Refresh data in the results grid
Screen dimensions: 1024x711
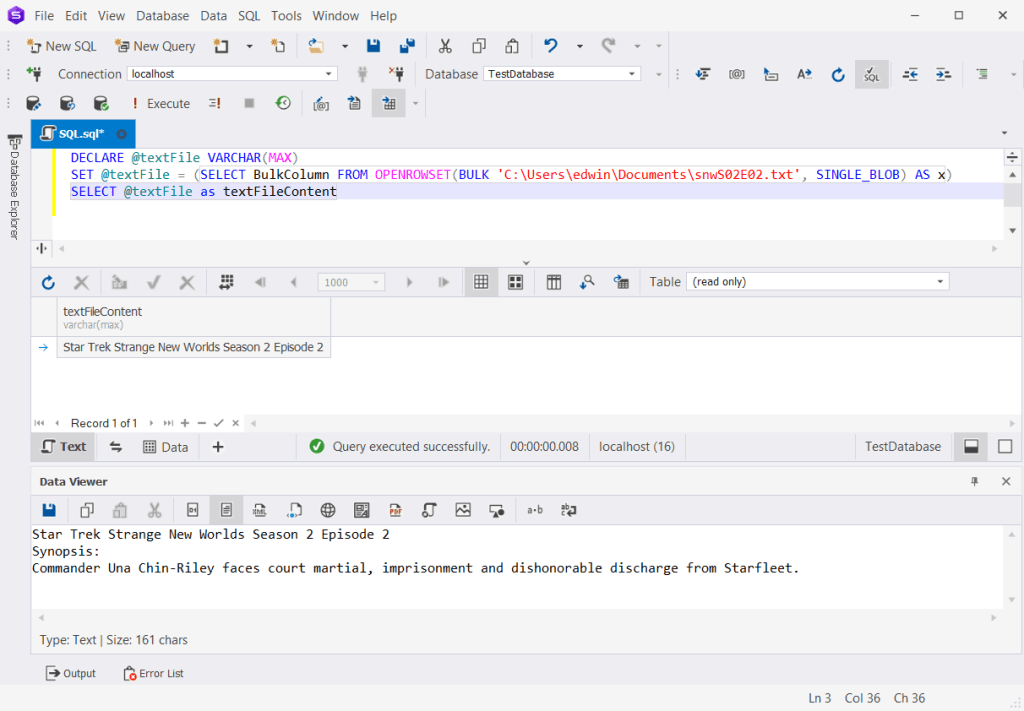click(48, 282)
